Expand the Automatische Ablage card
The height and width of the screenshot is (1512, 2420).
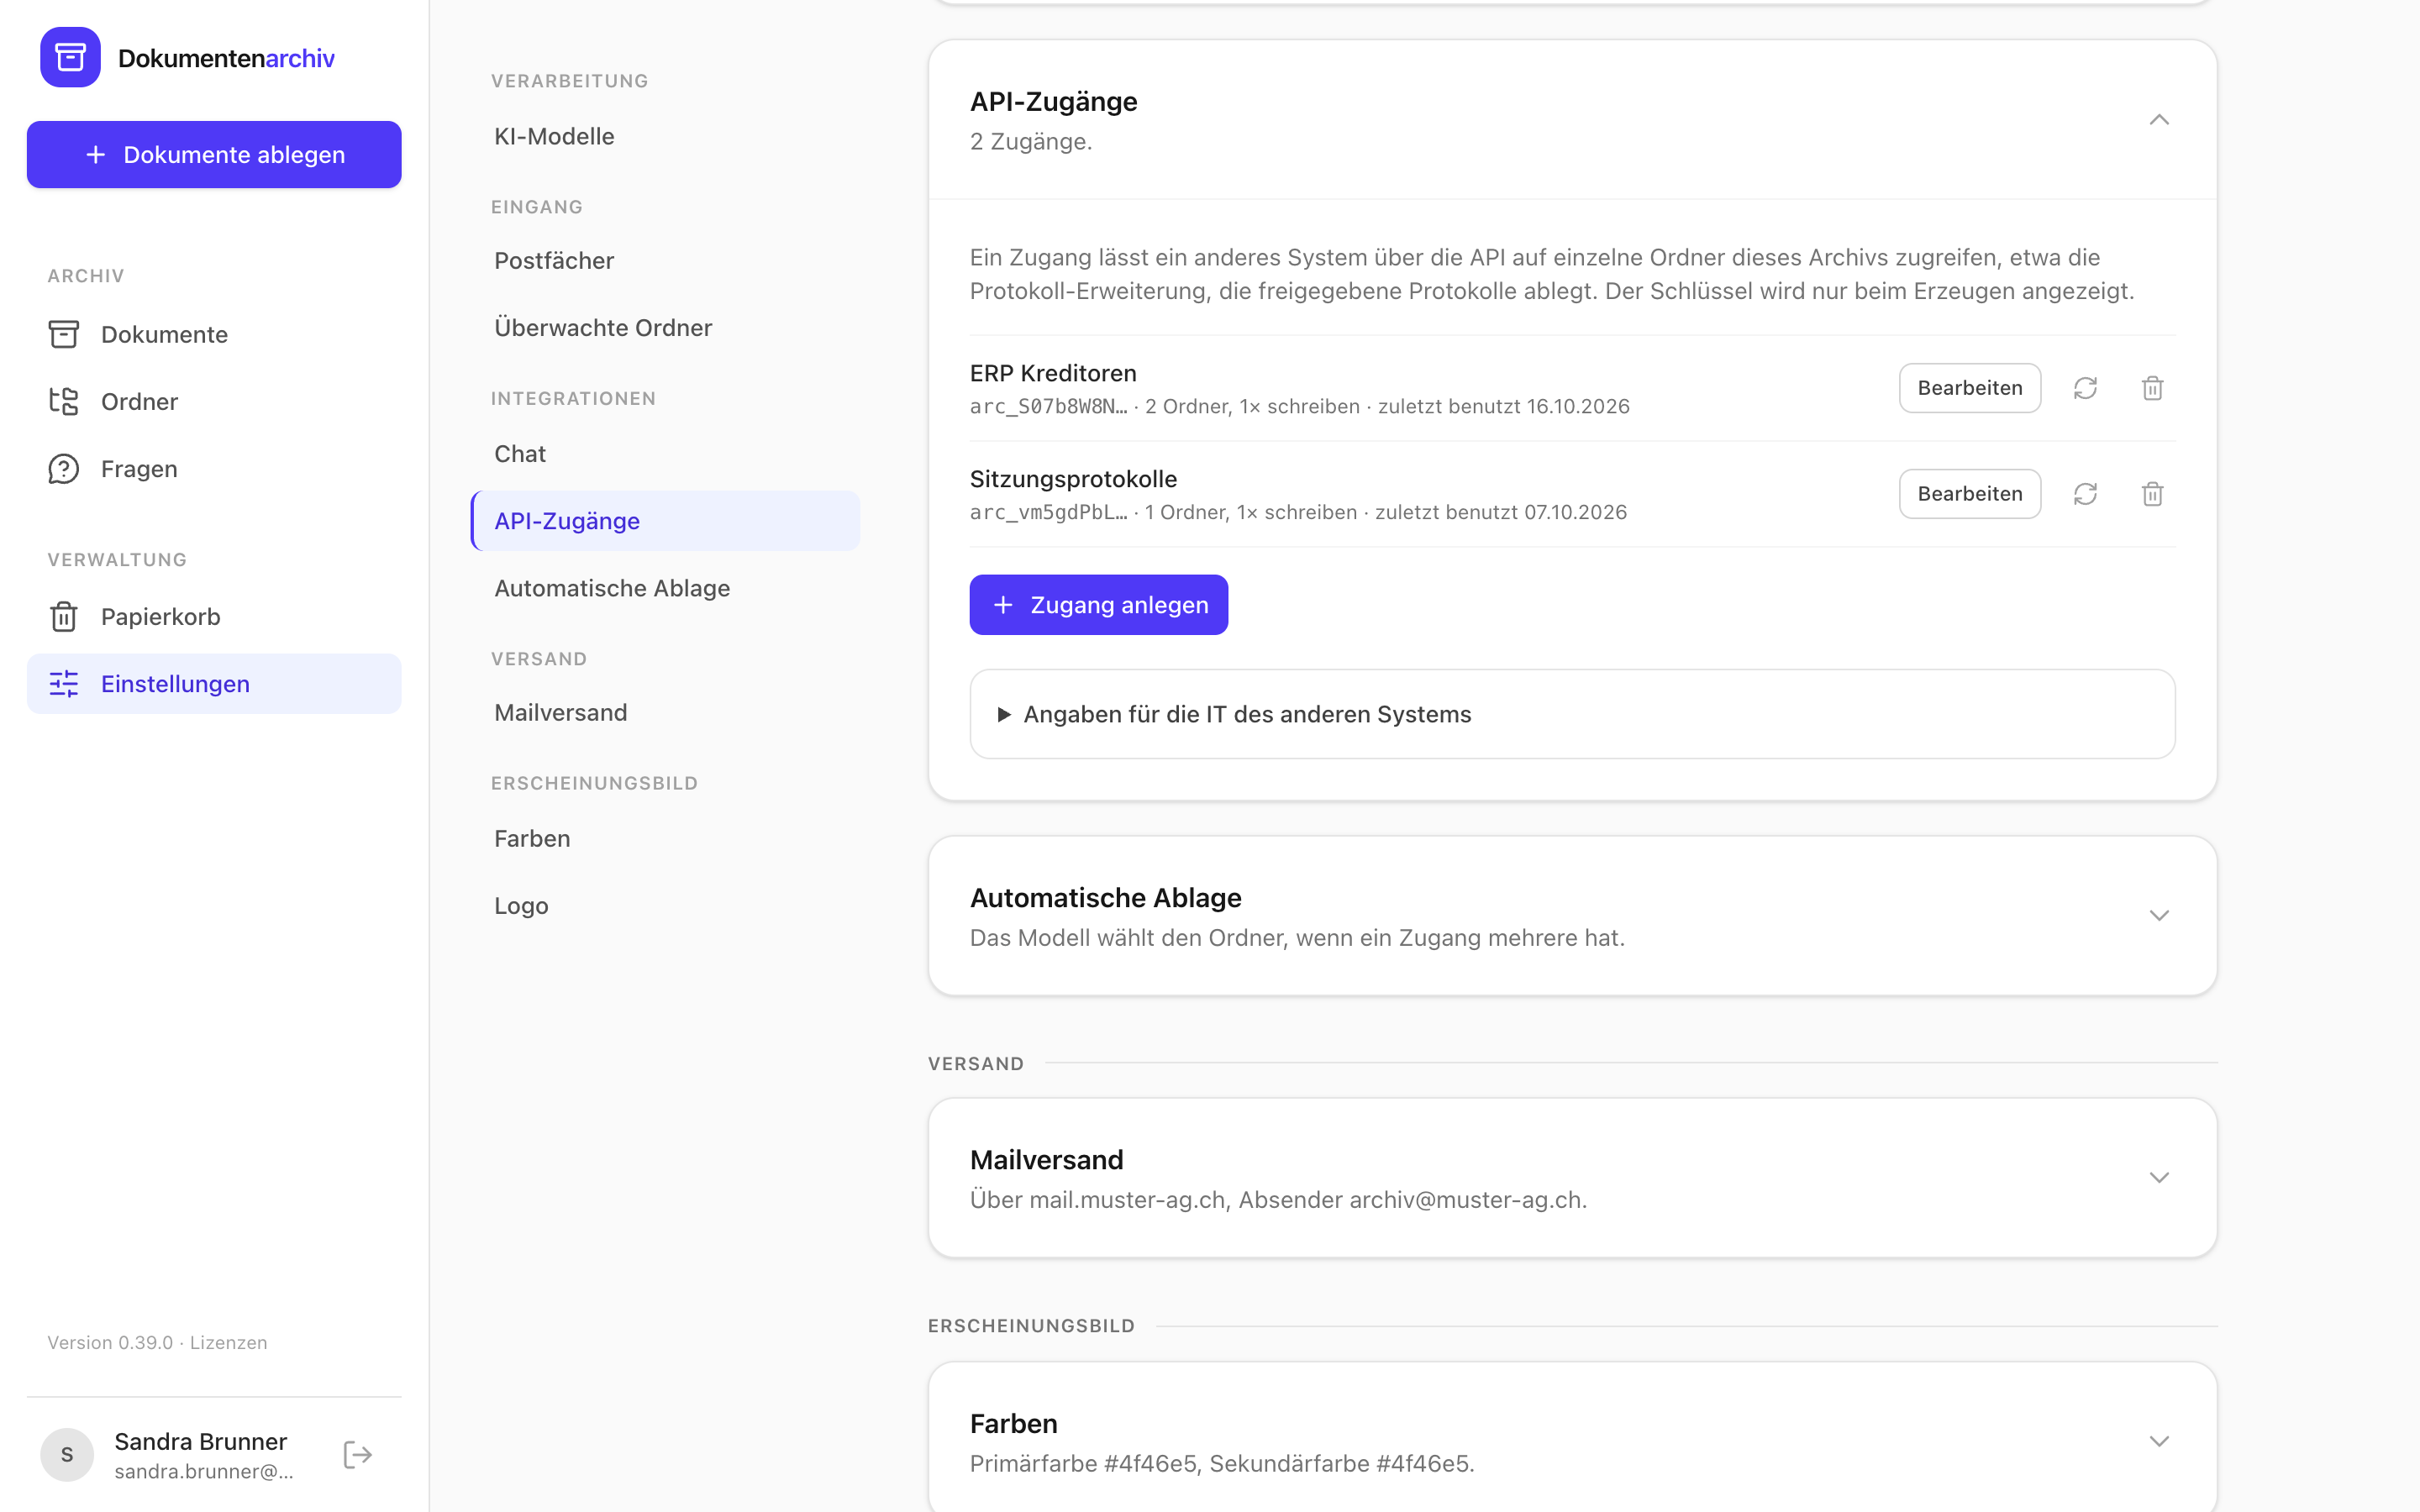(2159, 916)
